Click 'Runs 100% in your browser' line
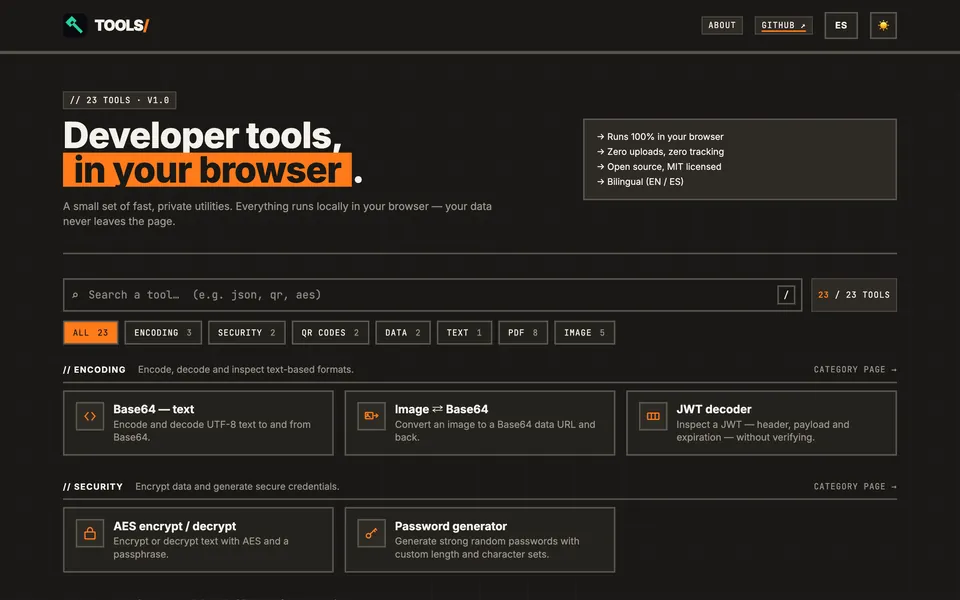960x600 pixels. pyautogui.click(x=660, y=137)
